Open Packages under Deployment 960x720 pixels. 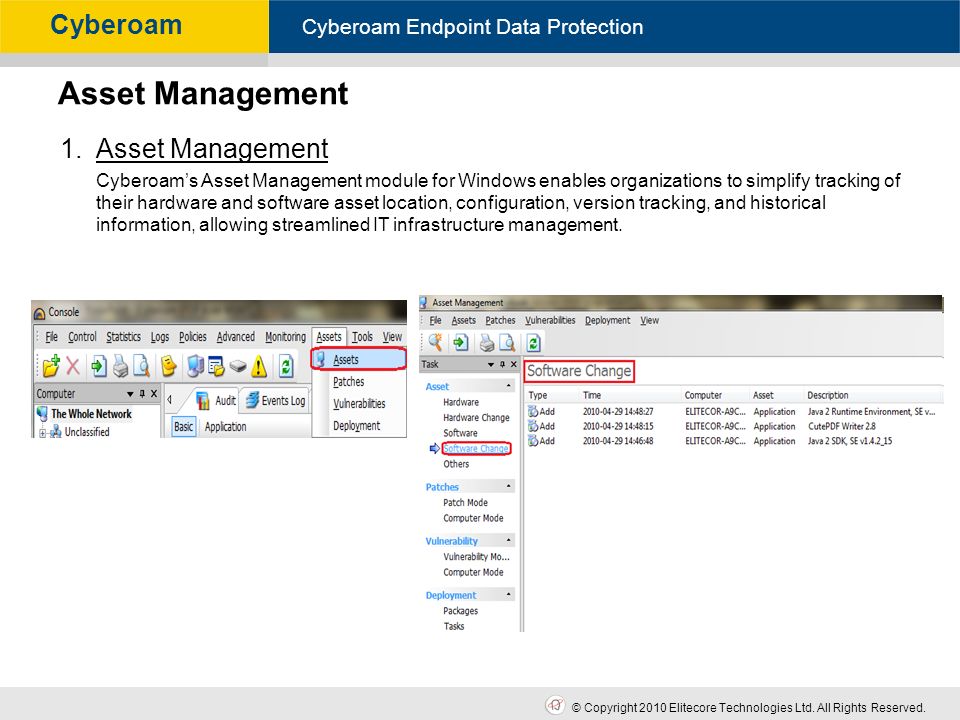point(460,611)
